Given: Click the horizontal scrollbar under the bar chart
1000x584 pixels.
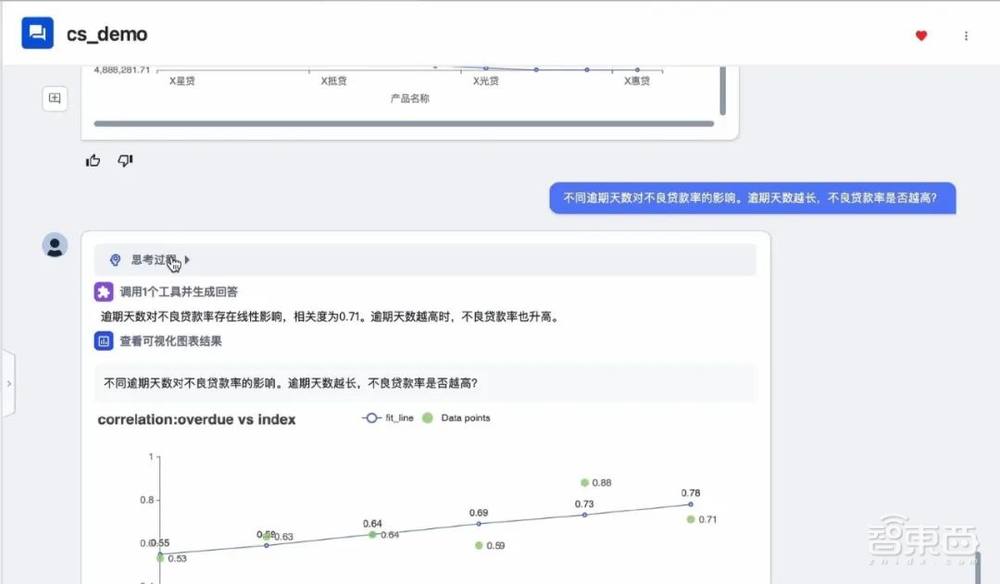Looking at the screenshot, I should [x=400, y=123].
